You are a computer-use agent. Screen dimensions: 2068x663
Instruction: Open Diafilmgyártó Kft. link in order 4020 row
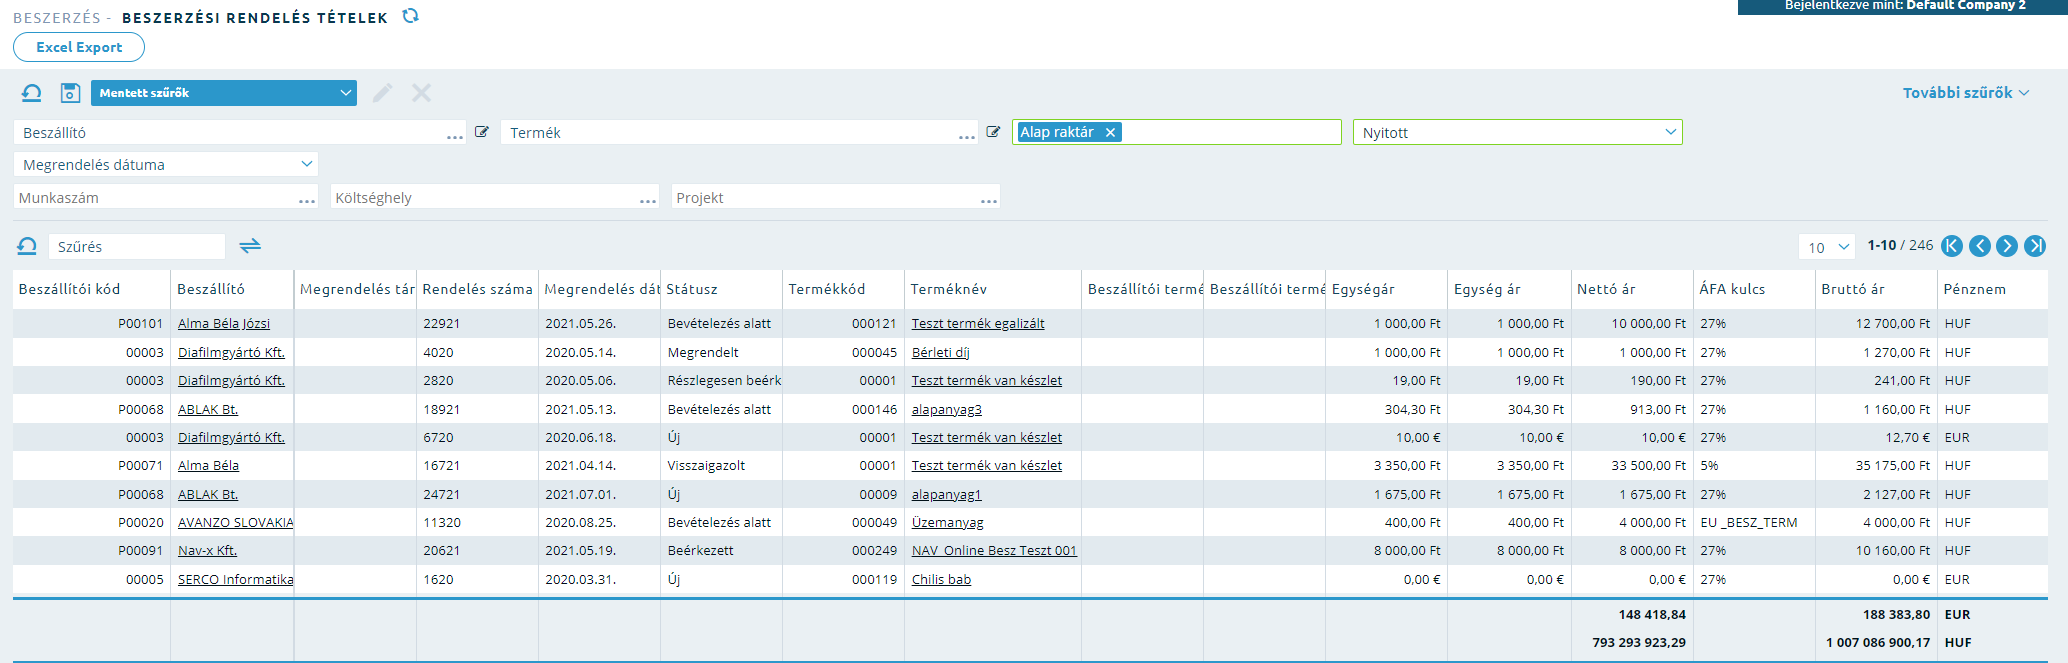pos(231,352)
